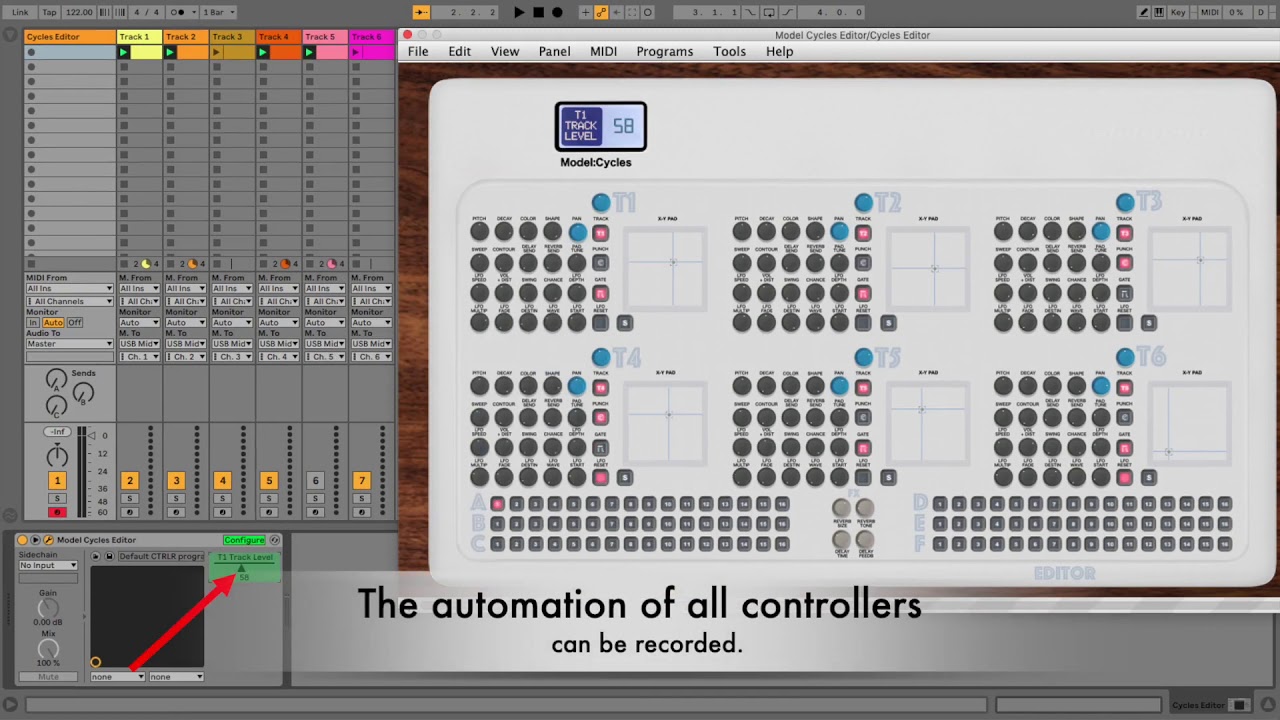Select the Track 4 header
The height and width of the screenshot is (720, 1280).
tap(278, 37)
